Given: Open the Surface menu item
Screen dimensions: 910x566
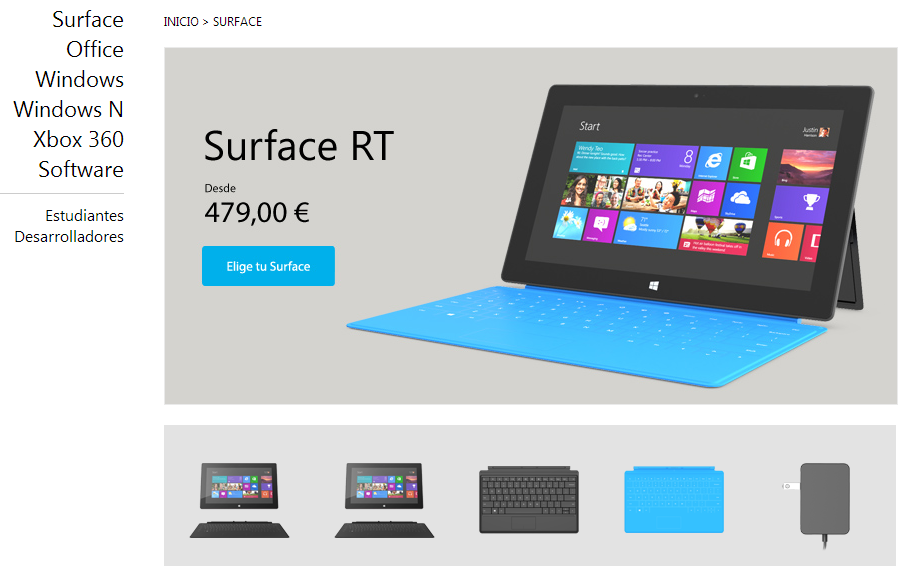Looking at the screenshot, I should (88, 20).
